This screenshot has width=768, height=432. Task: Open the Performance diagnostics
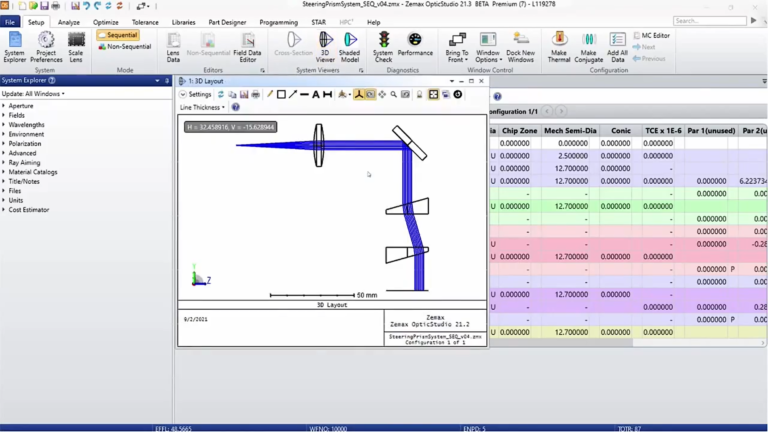[415, 44]
